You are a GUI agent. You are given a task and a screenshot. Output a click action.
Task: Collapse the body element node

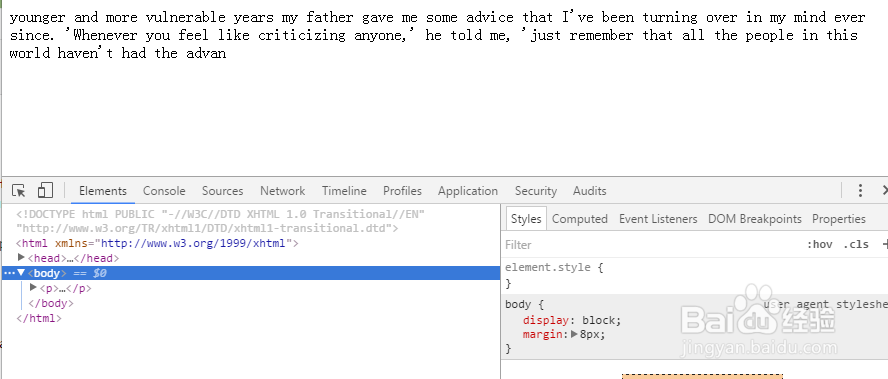coord(21,273)
